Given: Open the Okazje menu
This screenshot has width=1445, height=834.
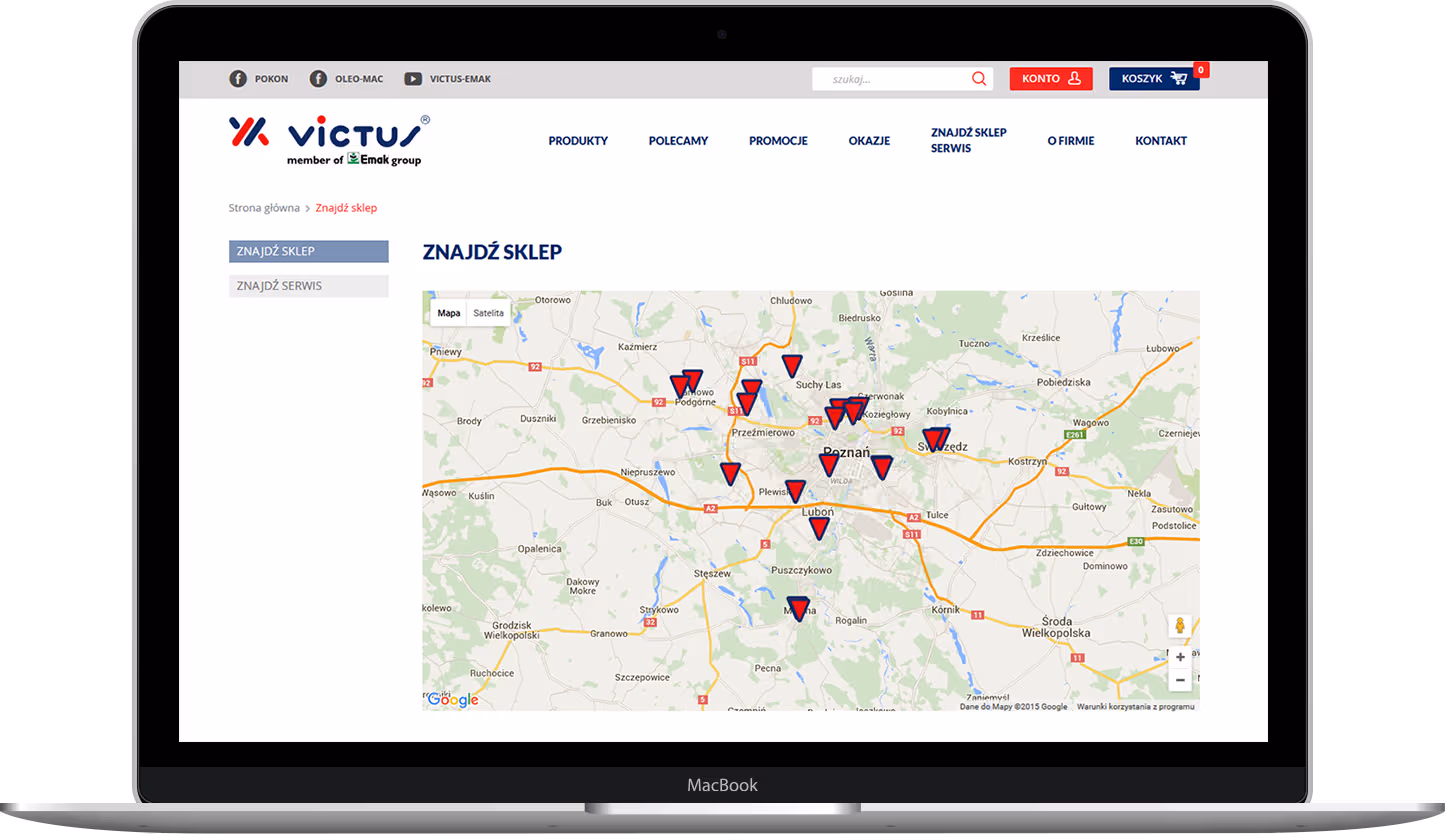Looking at the screenshot, I should [x=869, y=141].
